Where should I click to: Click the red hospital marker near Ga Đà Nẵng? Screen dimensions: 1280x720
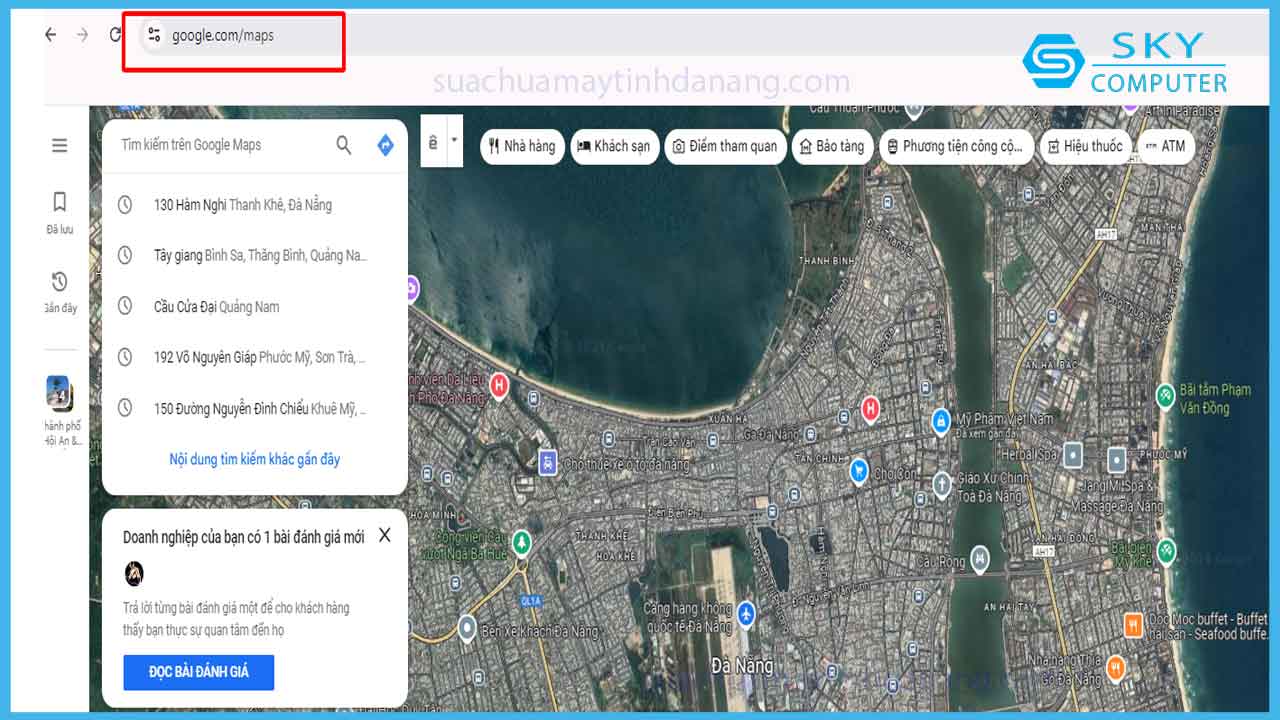pyautogui.click(x=872, y=408)
